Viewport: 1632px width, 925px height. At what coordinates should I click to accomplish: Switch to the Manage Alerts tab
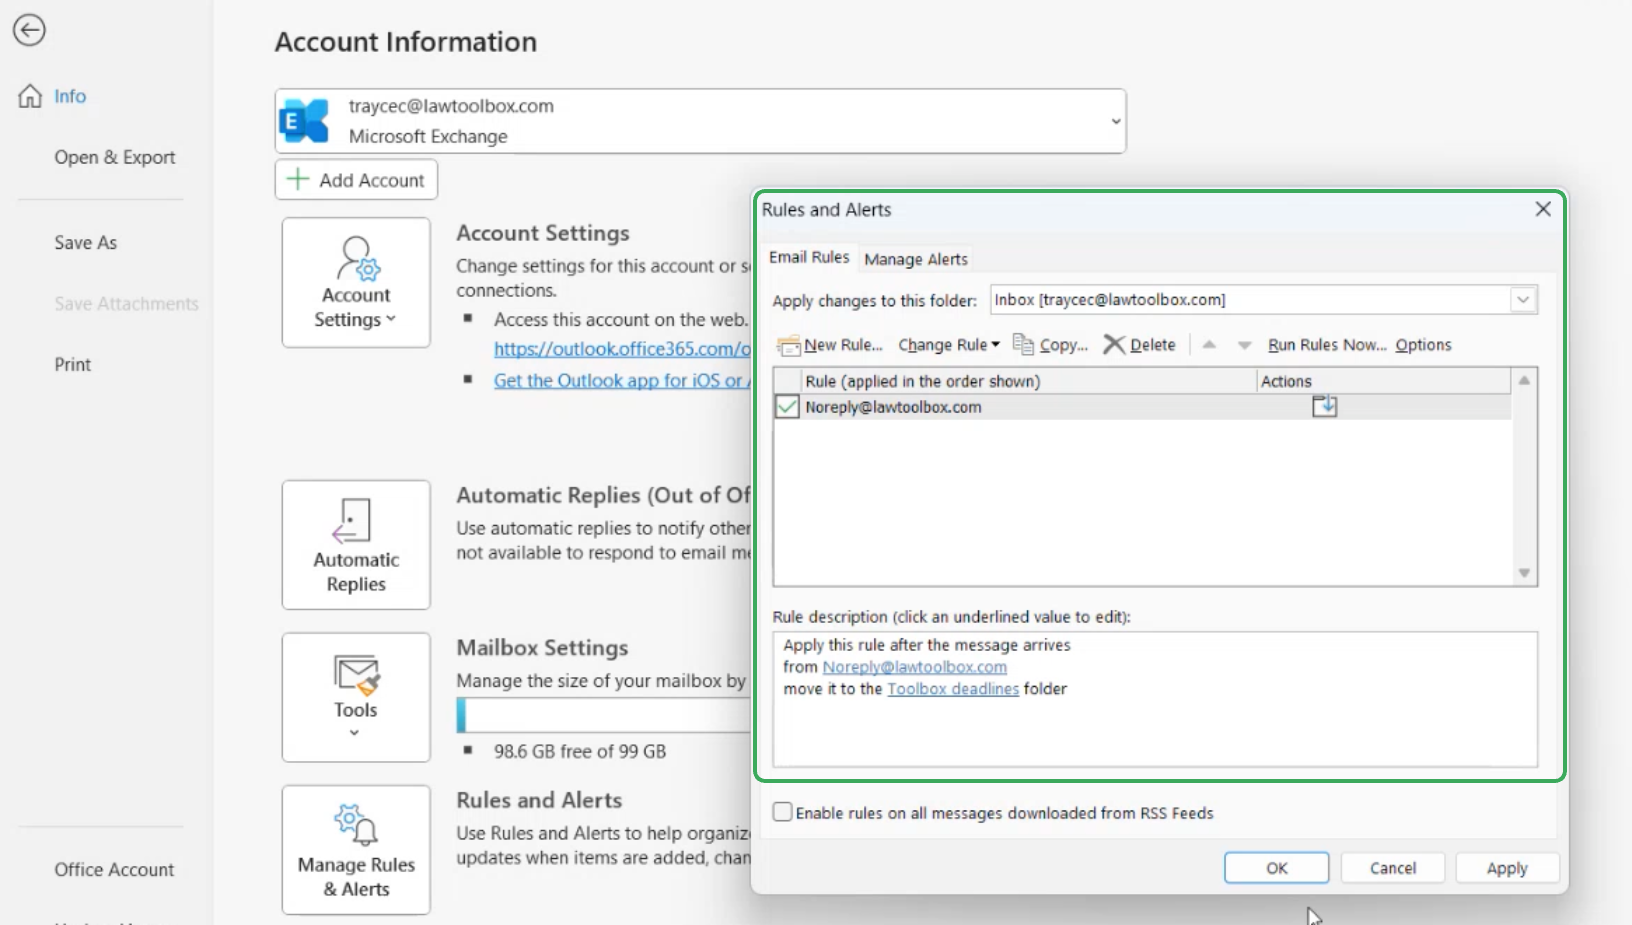(x=916, y=259)
